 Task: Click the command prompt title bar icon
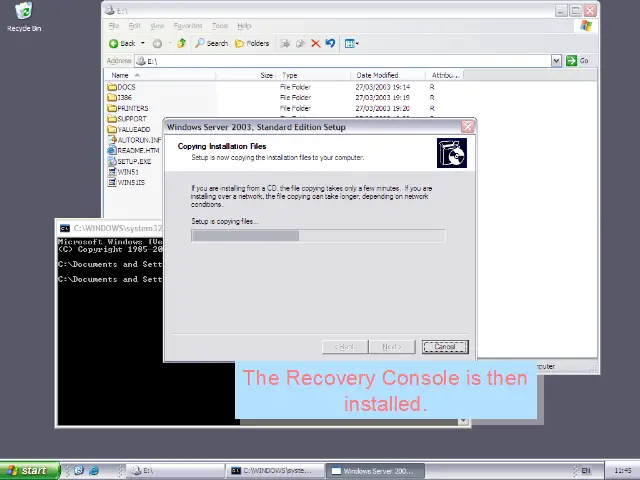click(x=65, y=228)
